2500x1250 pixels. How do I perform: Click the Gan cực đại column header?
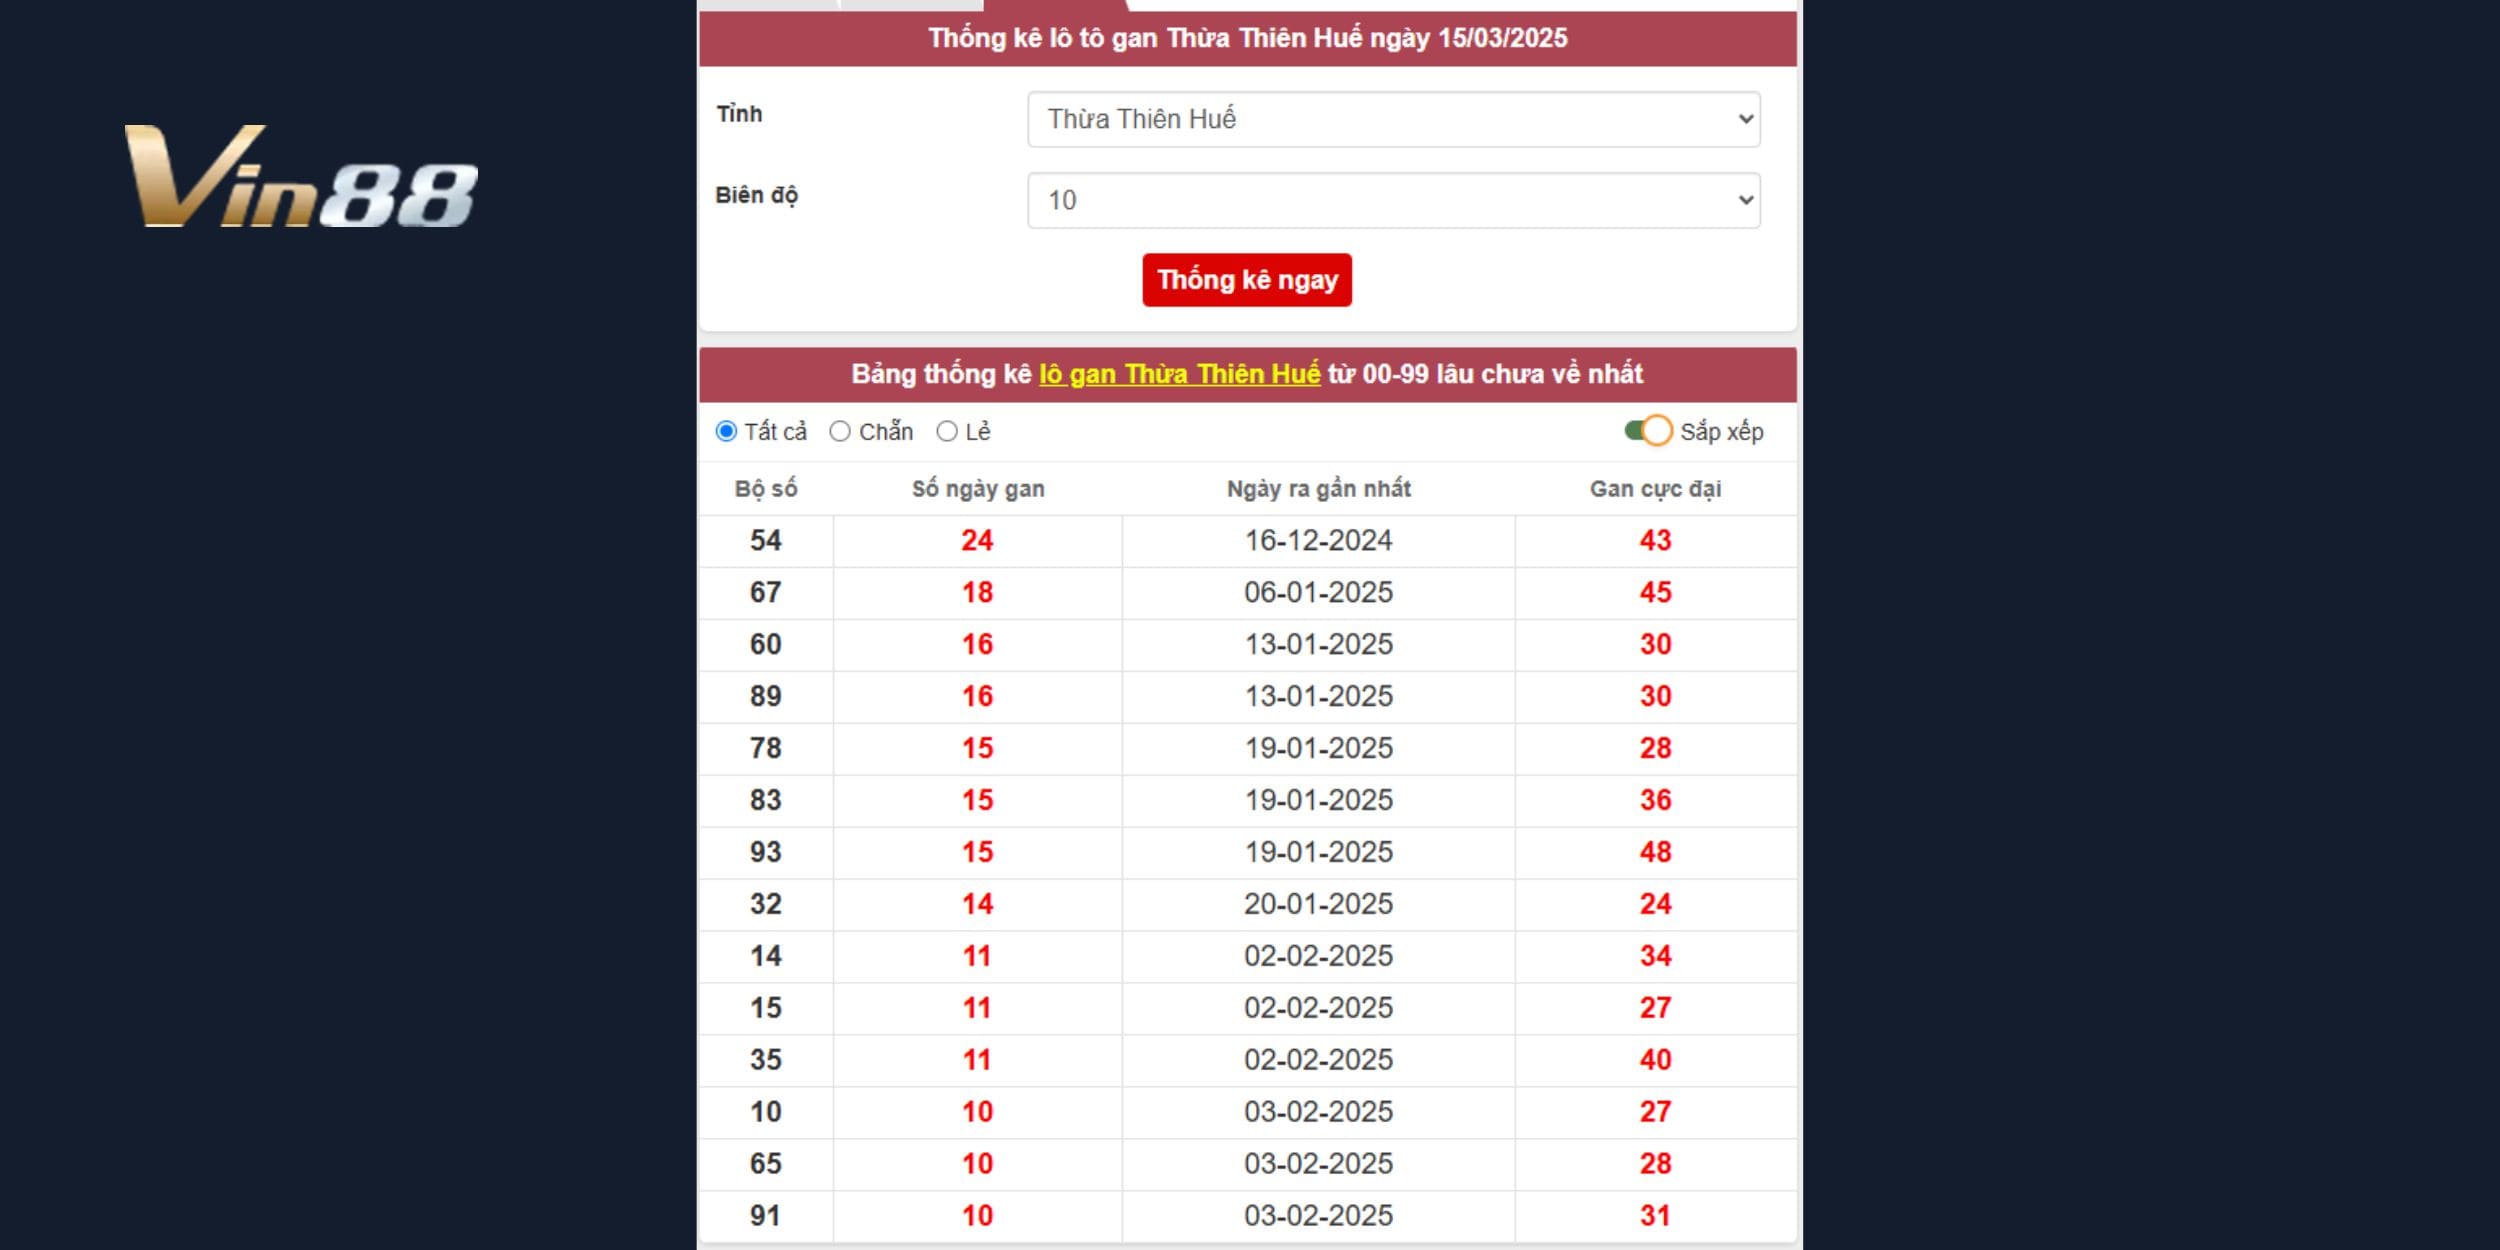[x=1656, y=489]
